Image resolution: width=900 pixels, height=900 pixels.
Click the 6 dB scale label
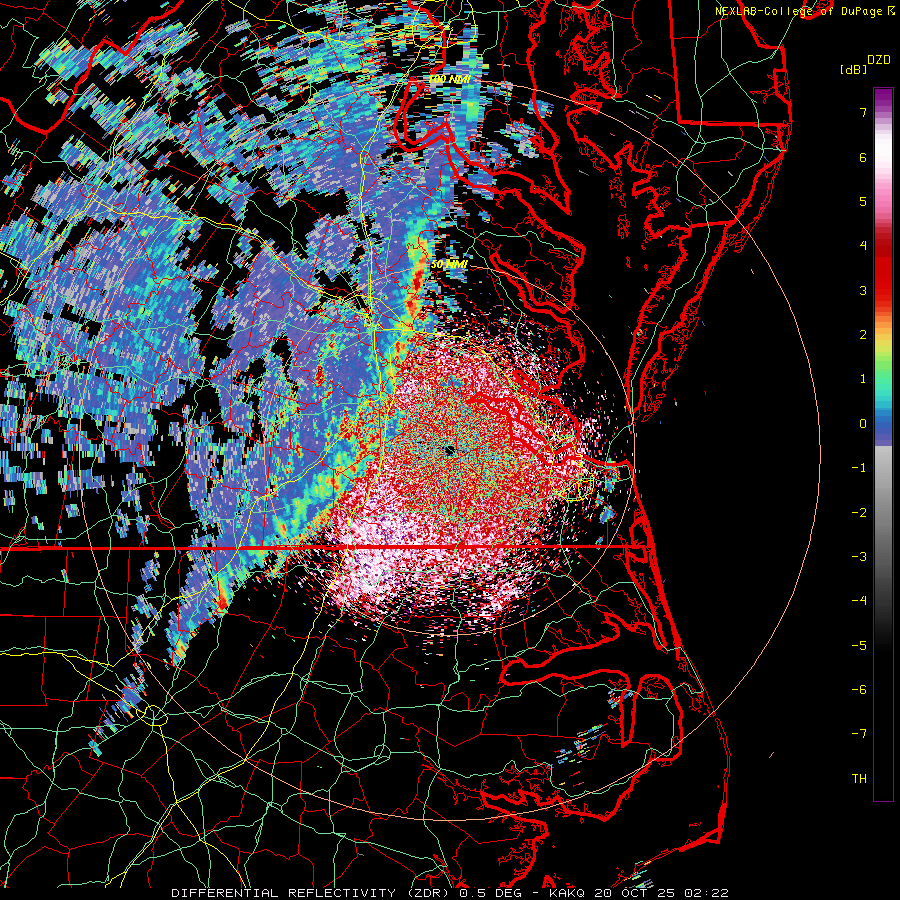coord(863,157)
